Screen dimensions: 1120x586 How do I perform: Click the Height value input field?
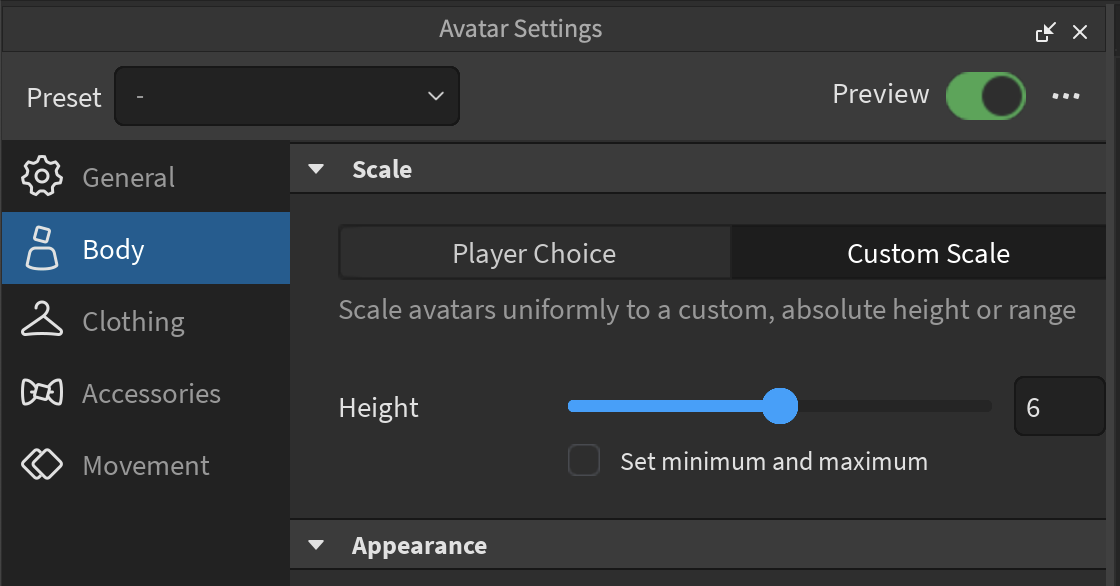(1059, 406)
